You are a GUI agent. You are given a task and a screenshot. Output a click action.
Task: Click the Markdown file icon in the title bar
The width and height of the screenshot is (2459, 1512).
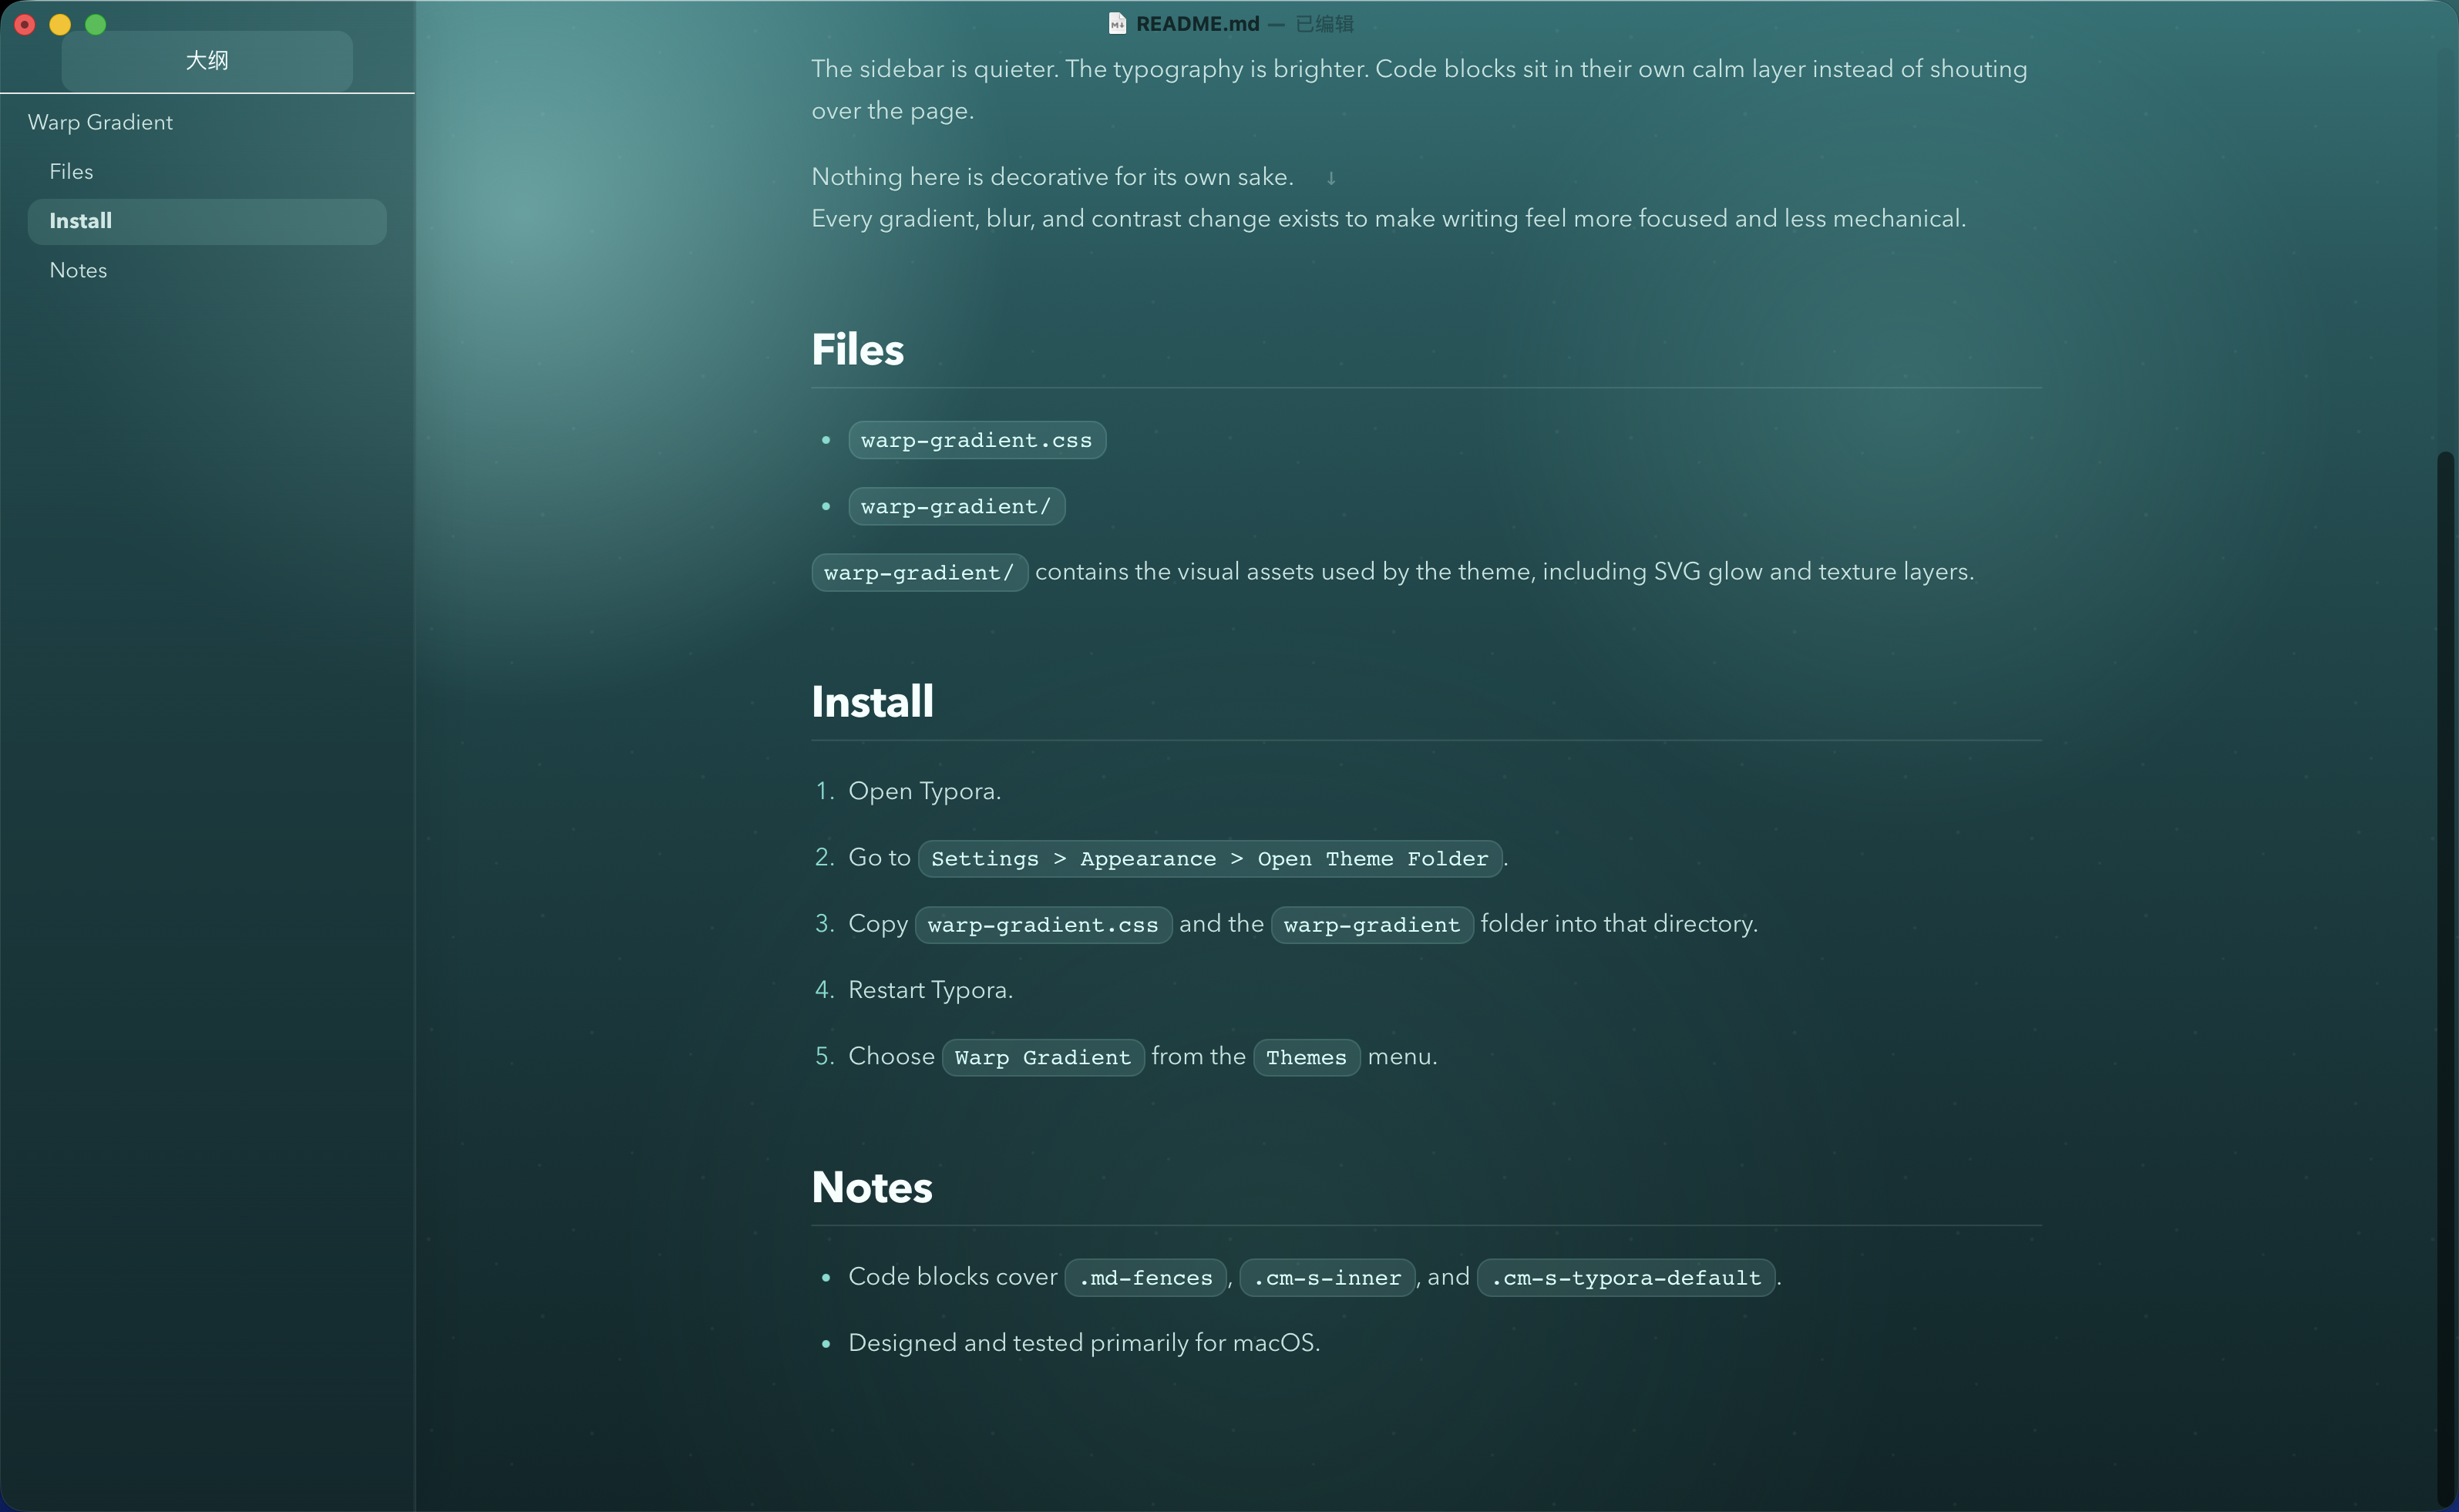tap(1117, 24)
